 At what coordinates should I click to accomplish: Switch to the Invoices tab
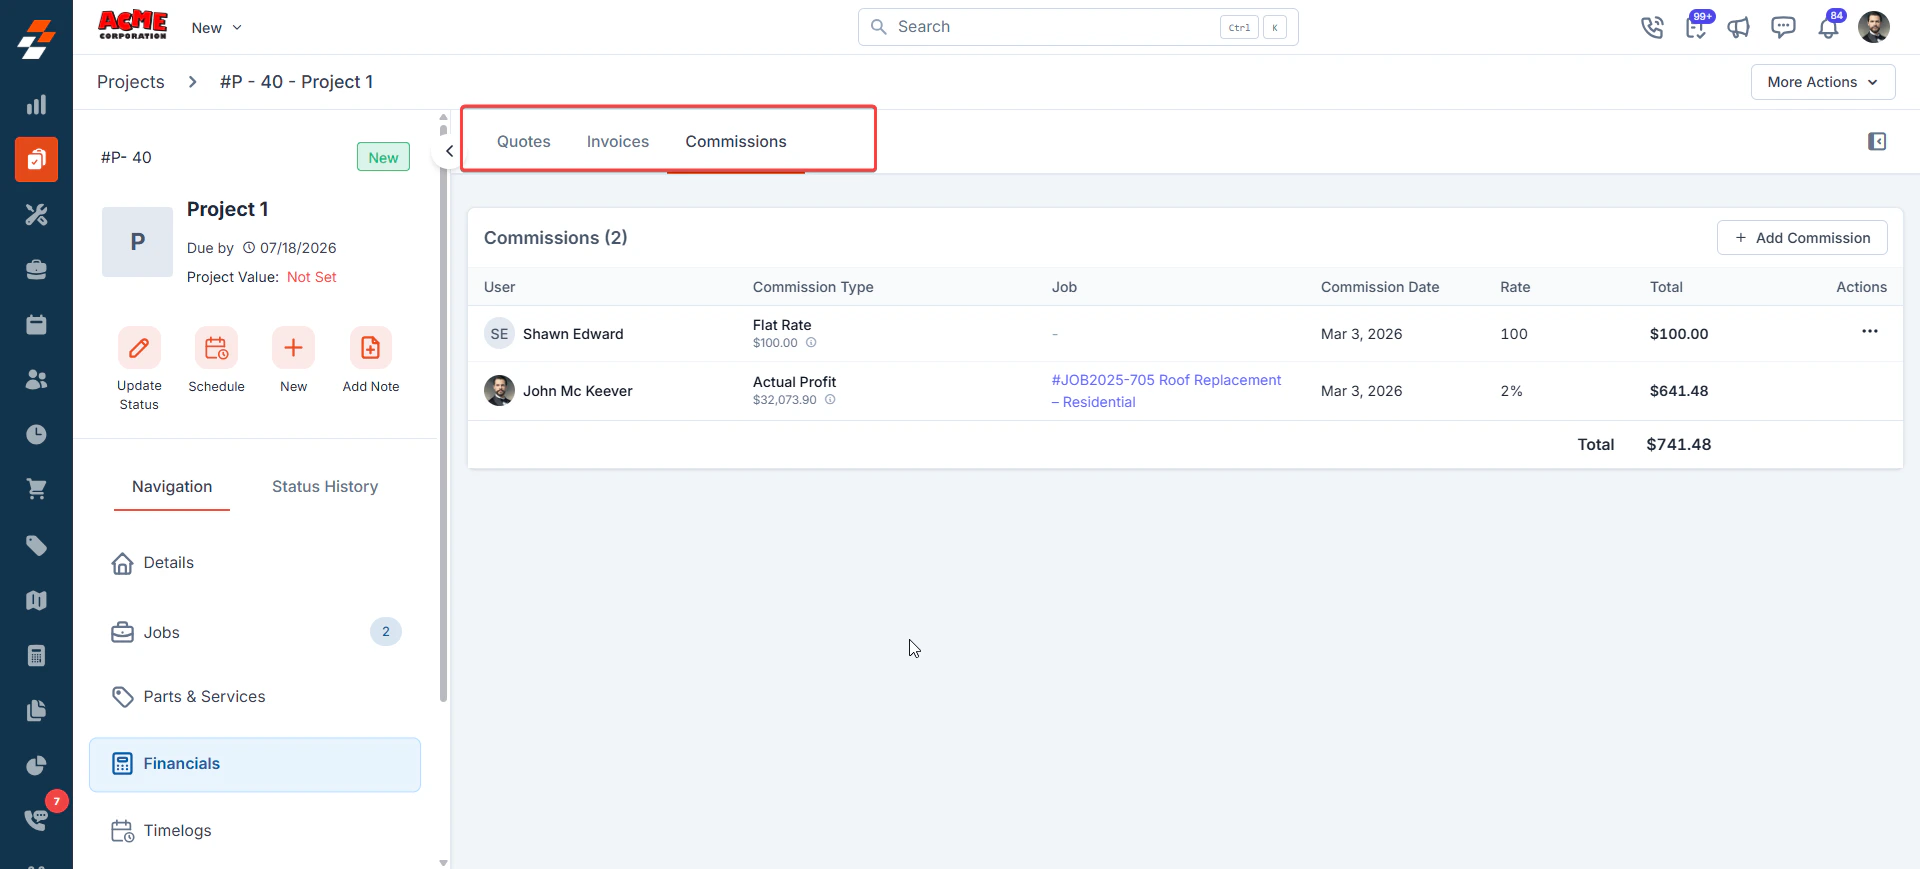click(x=617, y=141)
